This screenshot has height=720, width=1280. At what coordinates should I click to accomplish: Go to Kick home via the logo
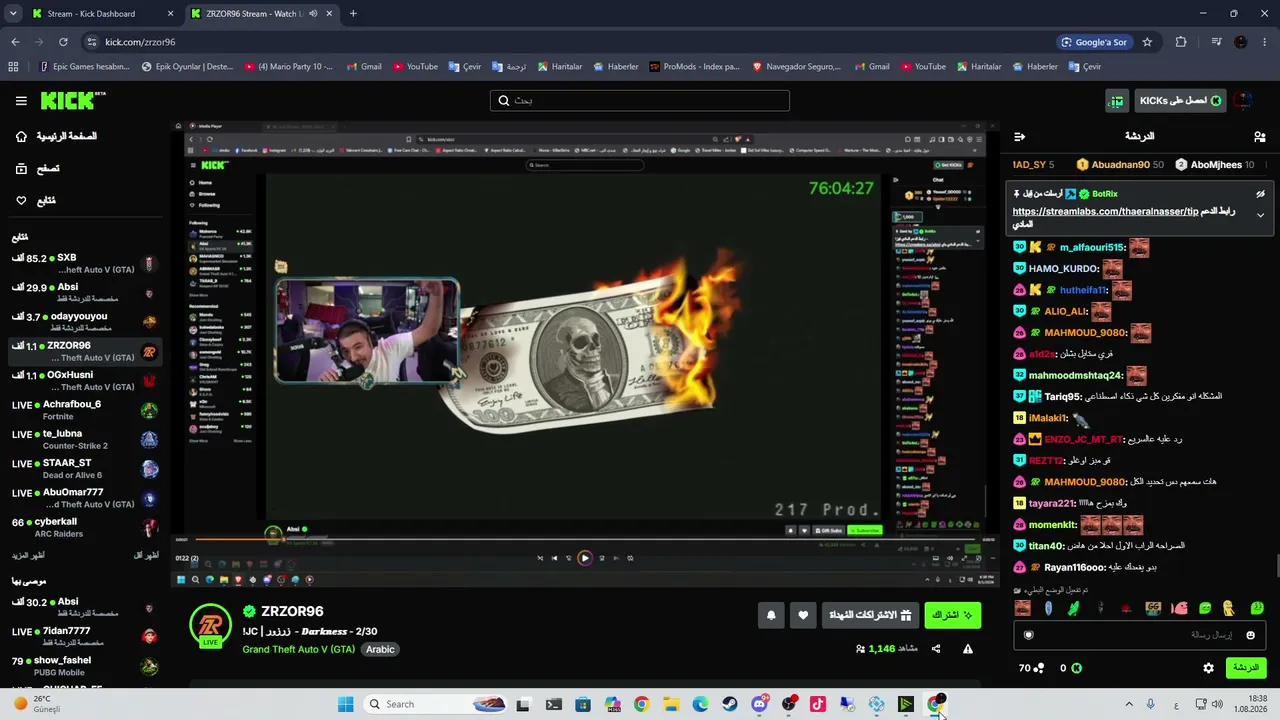[73, 100]
